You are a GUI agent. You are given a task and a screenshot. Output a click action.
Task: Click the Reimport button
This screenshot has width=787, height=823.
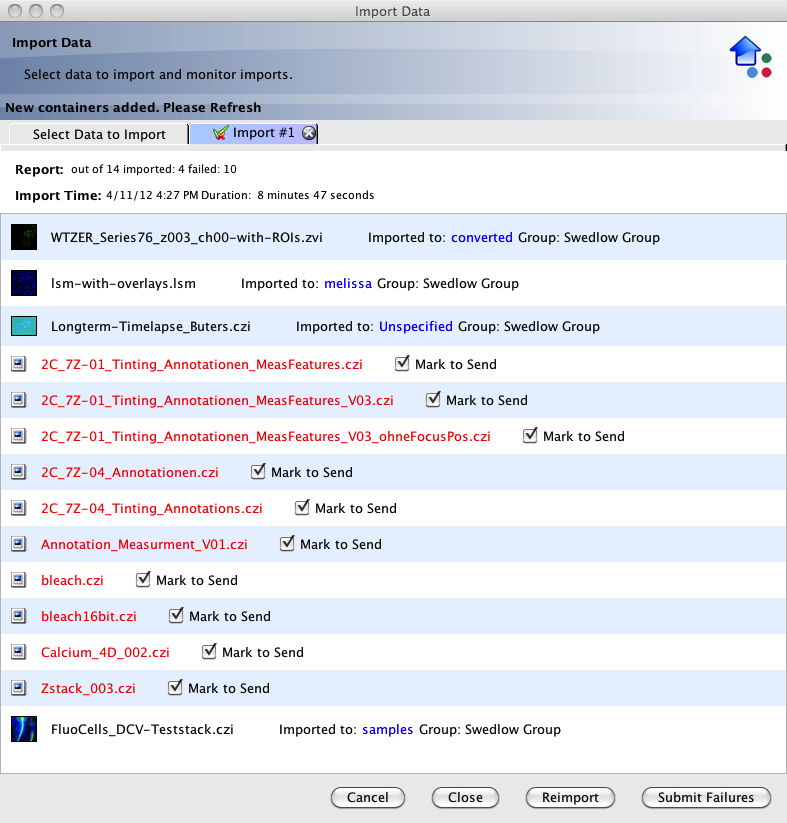pyautogui.click(x=570, y=797)
